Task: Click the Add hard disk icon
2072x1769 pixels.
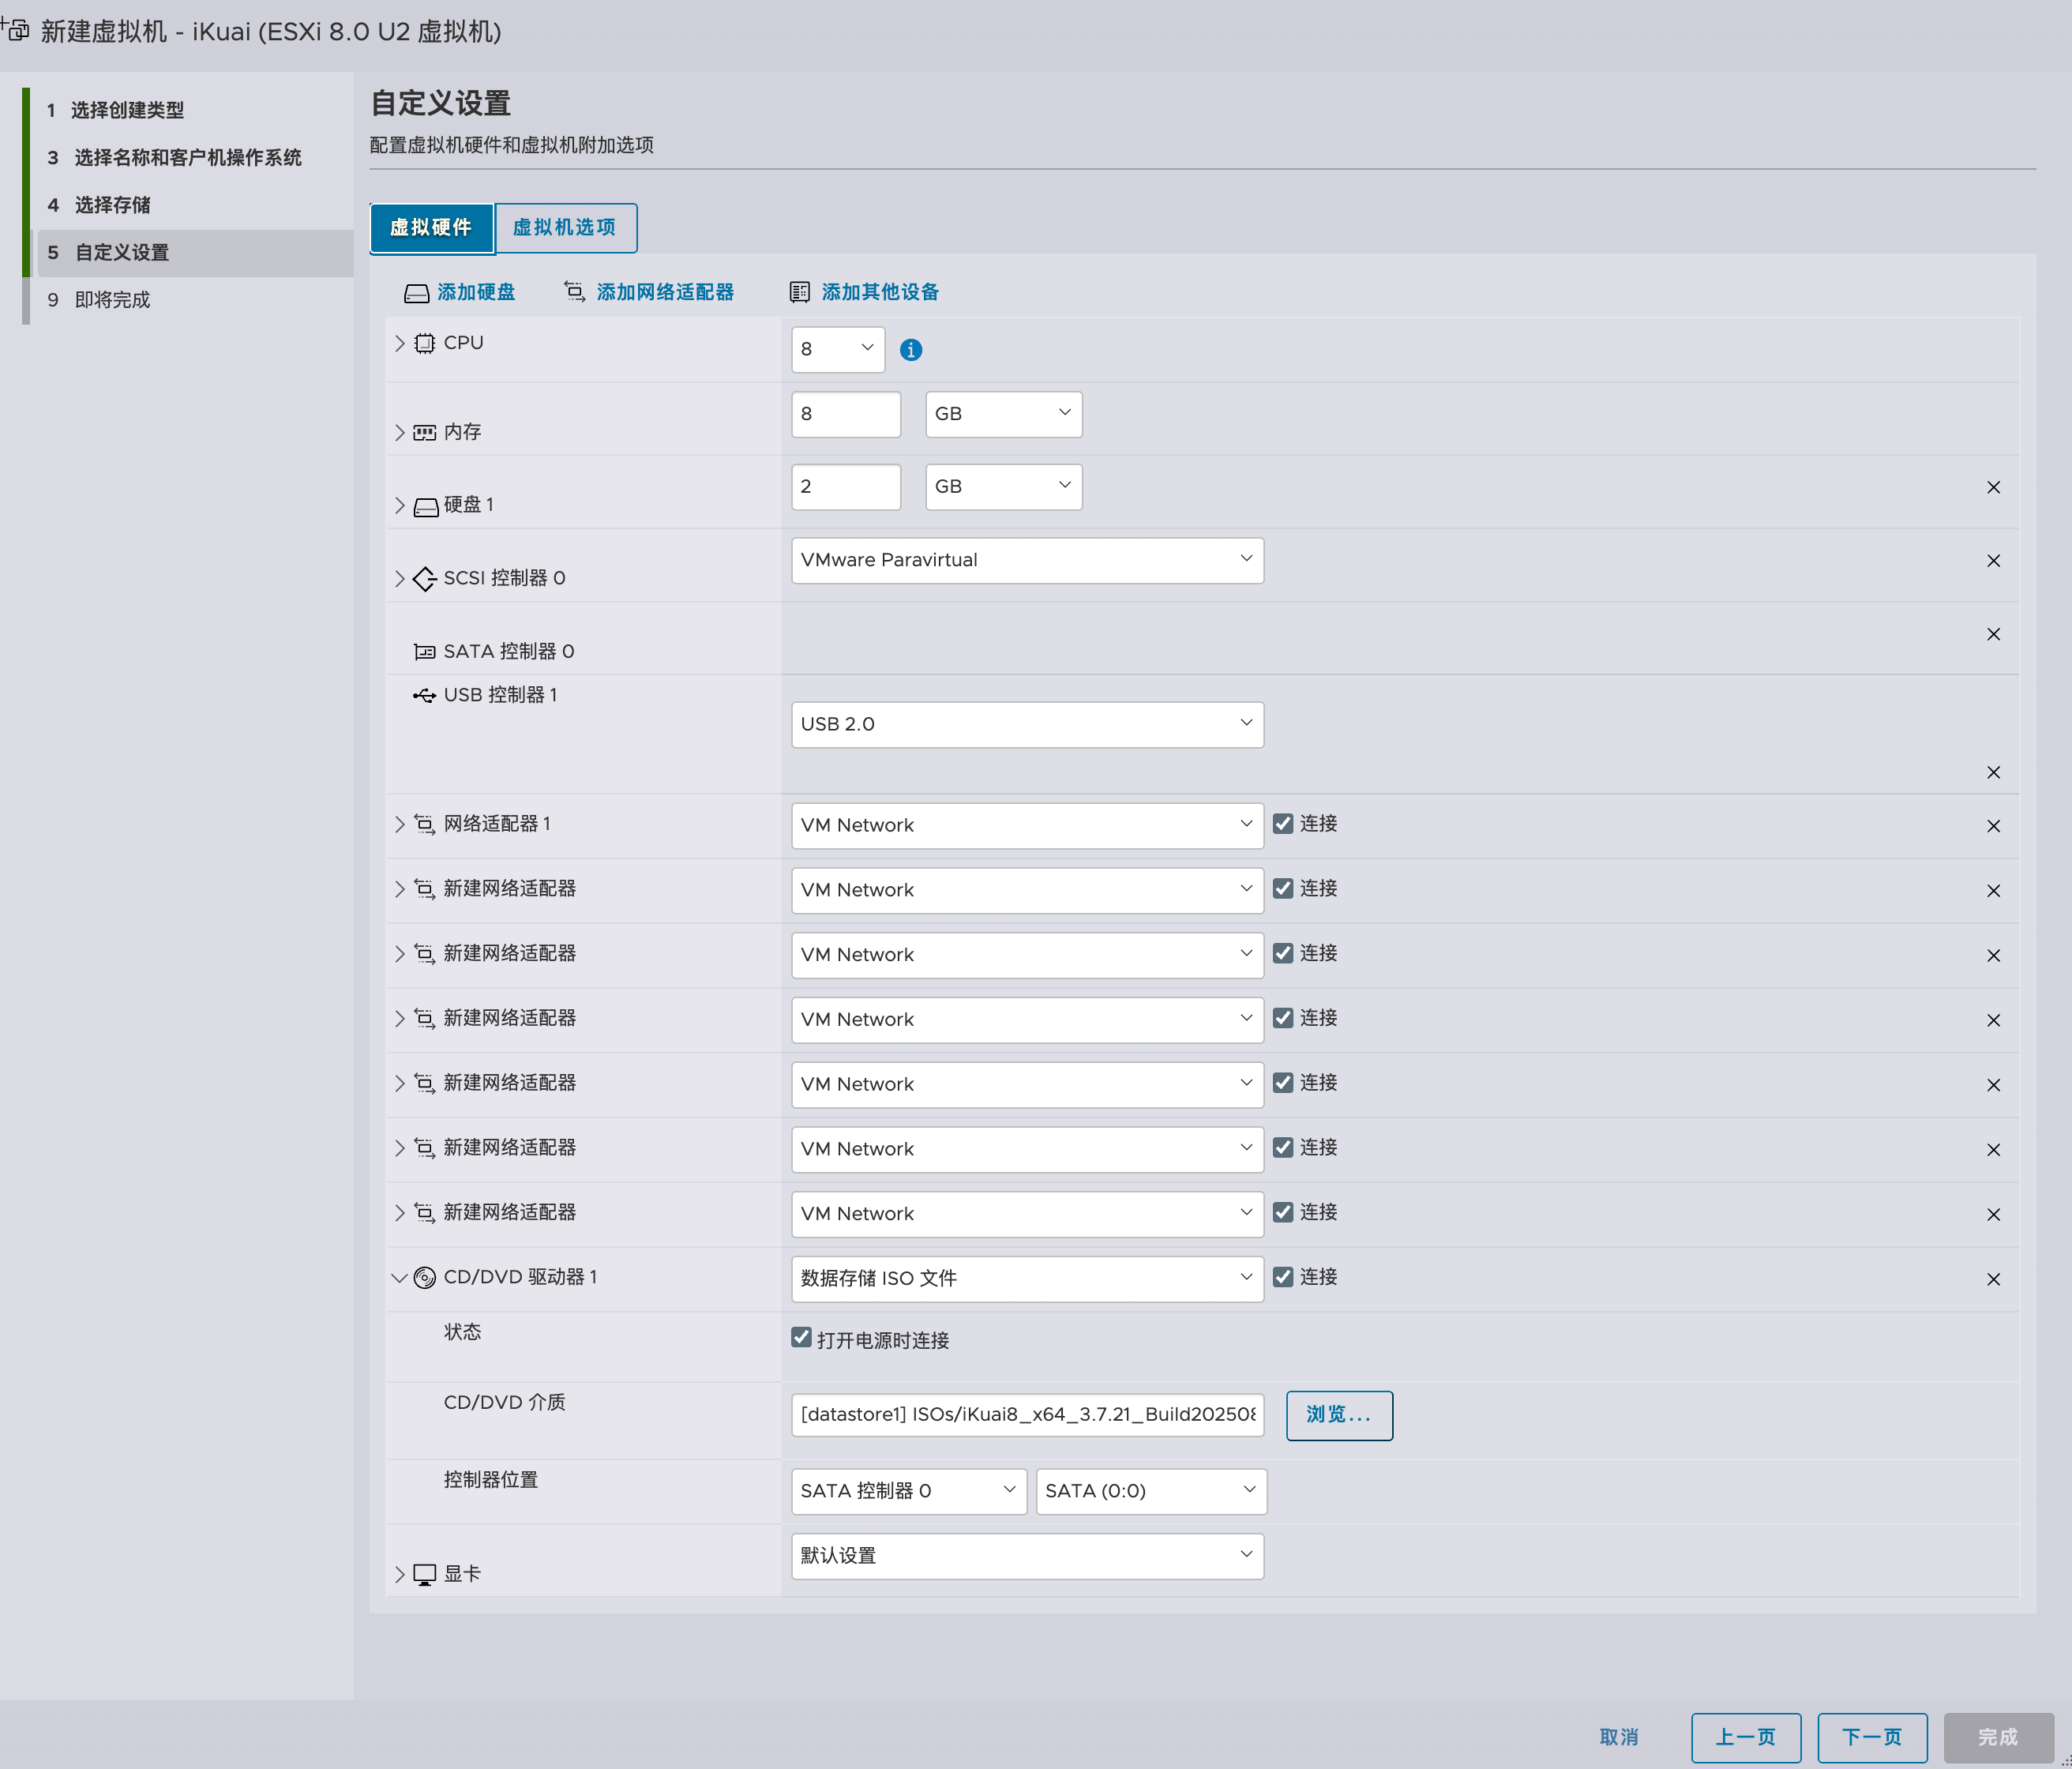Action: (x=416, y=293)
